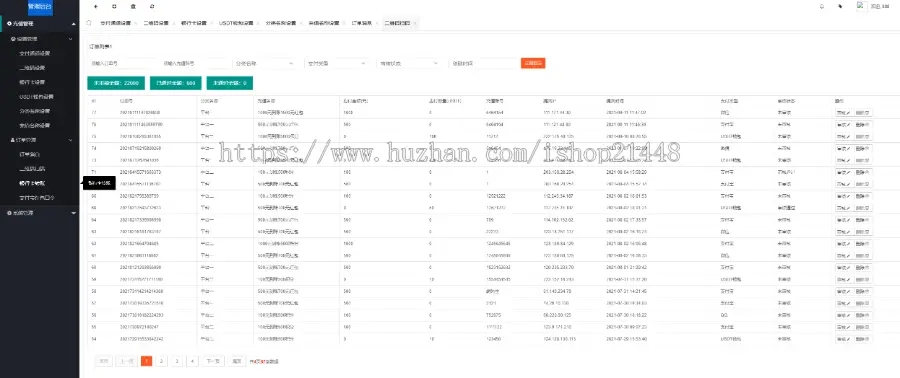Viewport: 900px width, 378px height.
Task: Click the green amount button showing 0
Action: [230, 83]
